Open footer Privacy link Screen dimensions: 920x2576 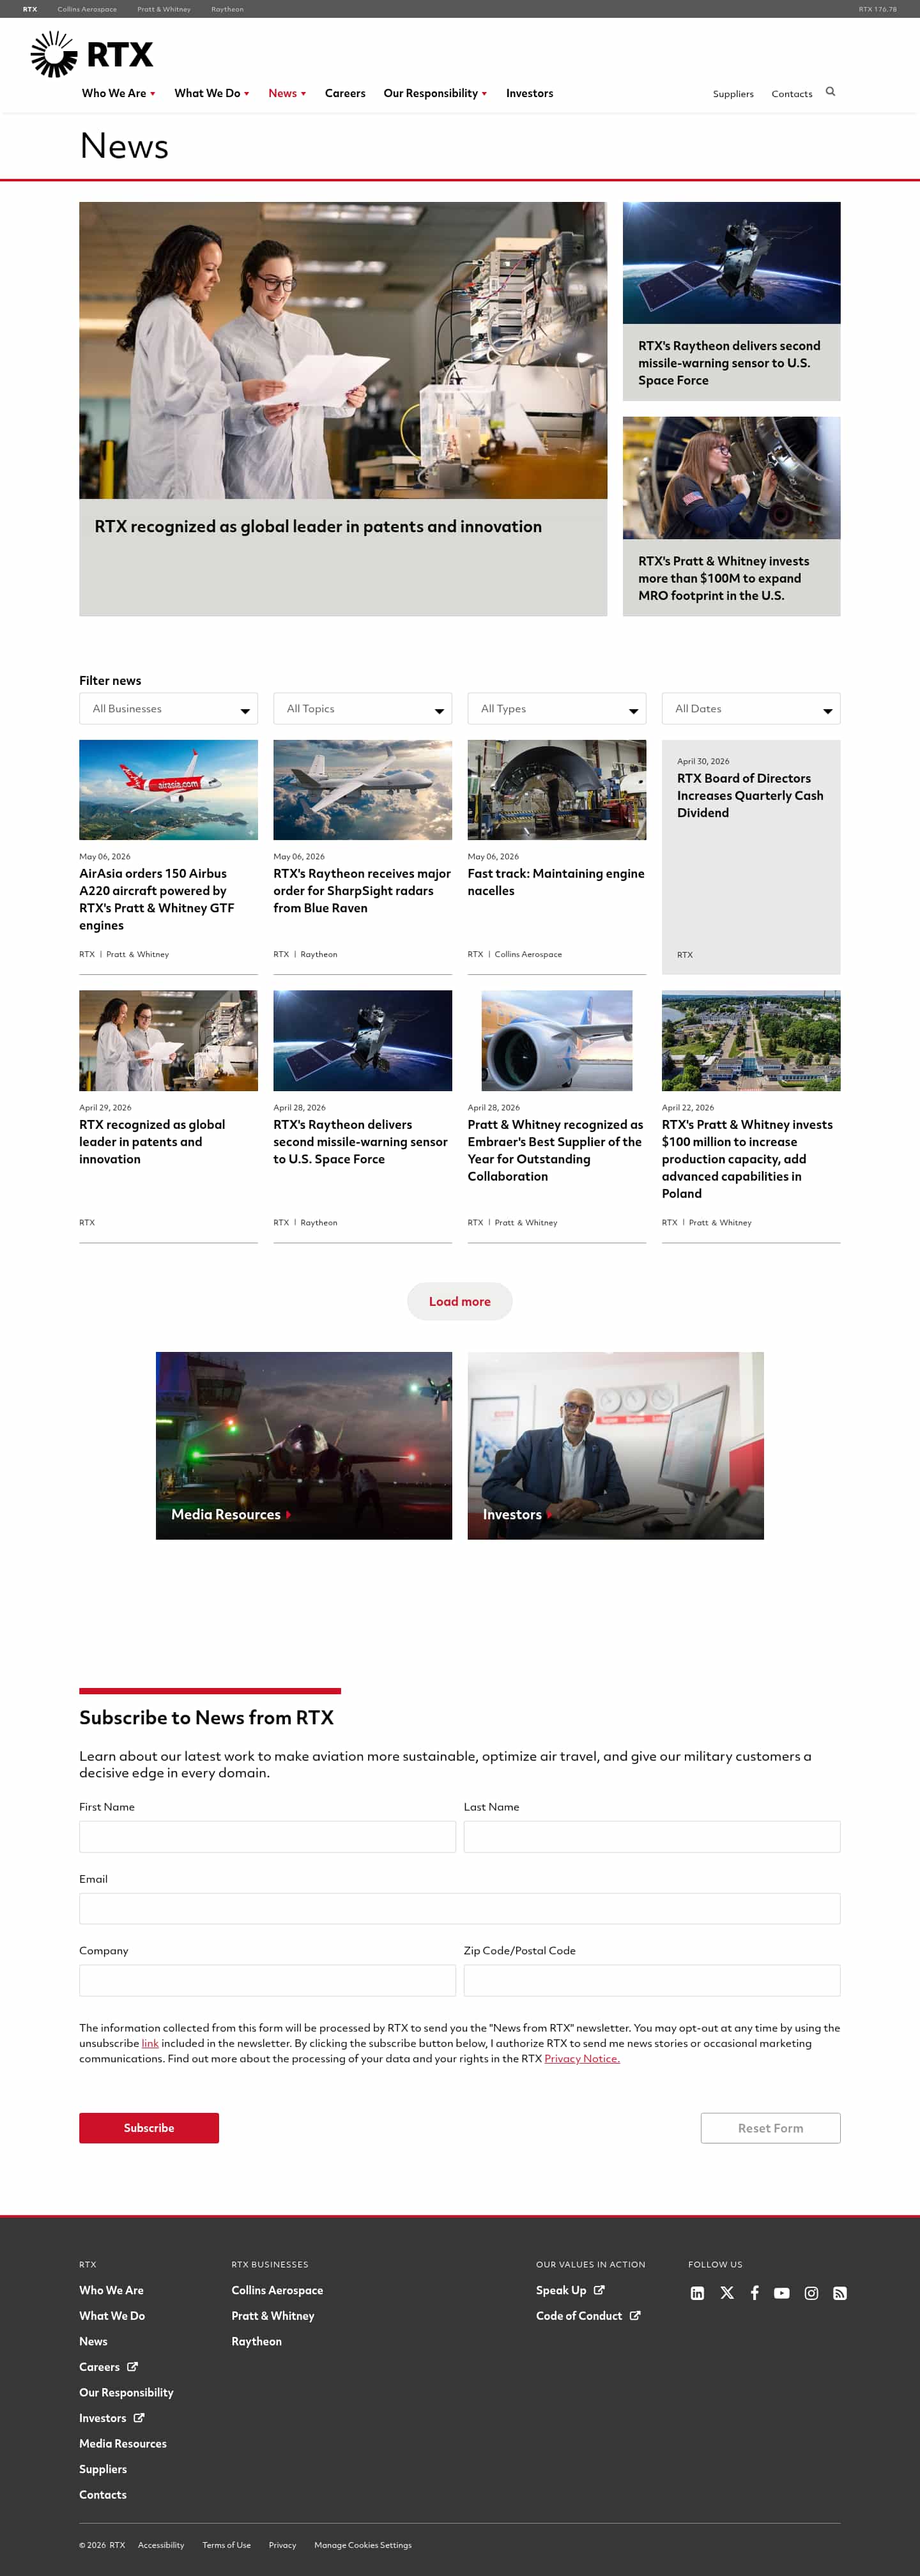click(282, 2545)
